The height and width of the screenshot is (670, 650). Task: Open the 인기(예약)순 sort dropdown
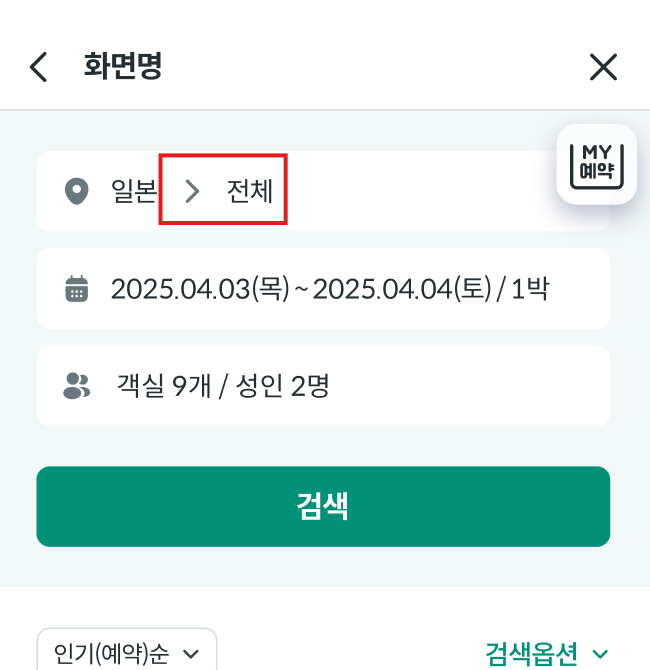[126, 653]
